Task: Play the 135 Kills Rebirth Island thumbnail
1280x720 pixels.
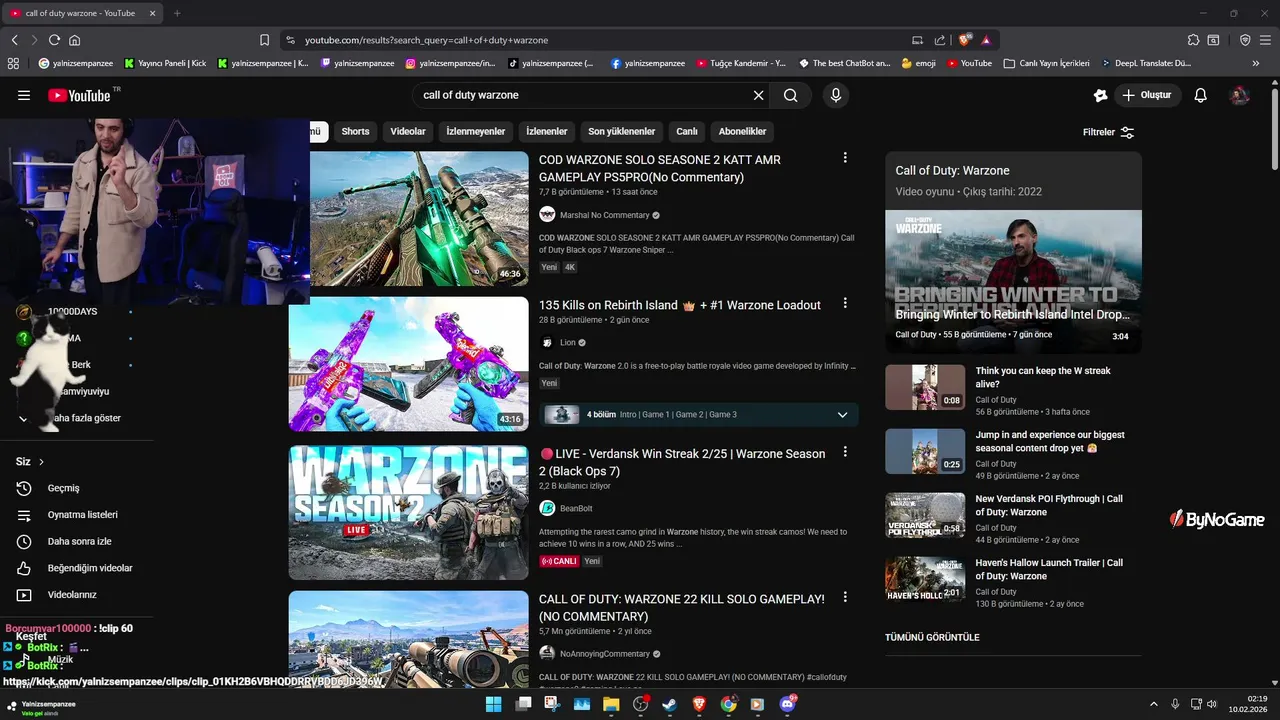Action: click(408, 364)
